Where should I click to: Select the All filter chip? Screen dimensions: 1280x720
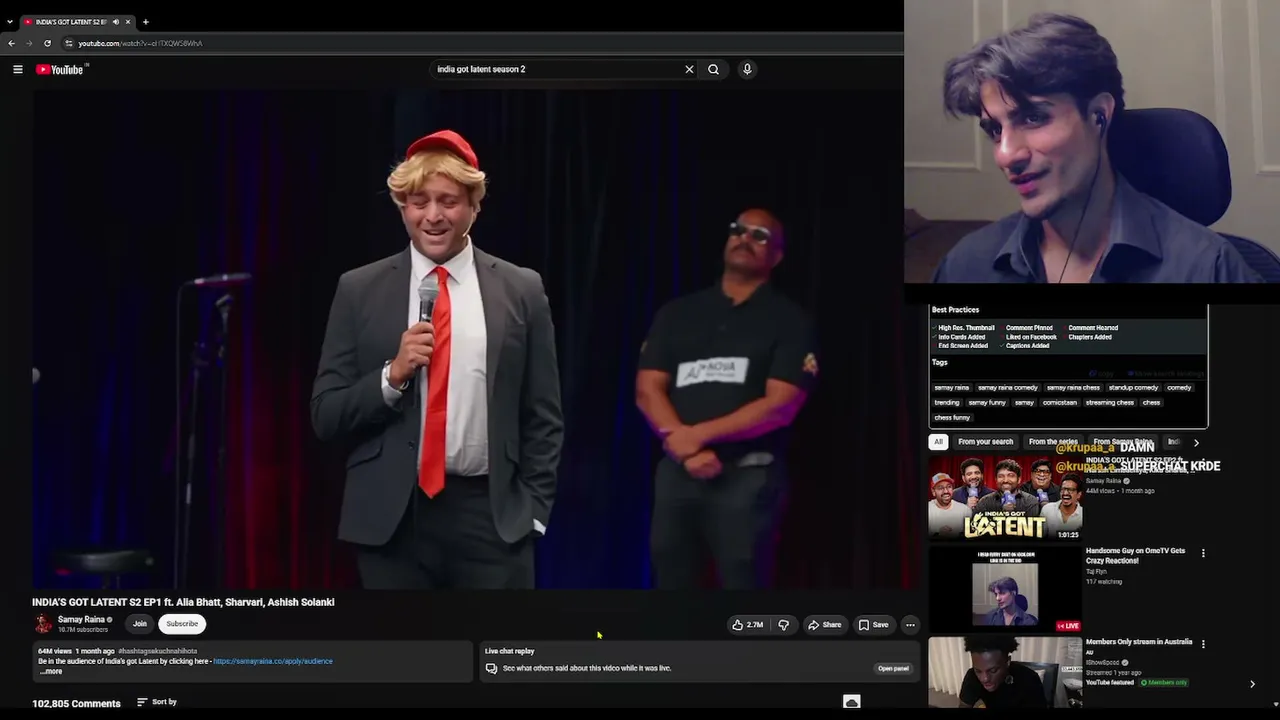(938, 442)
